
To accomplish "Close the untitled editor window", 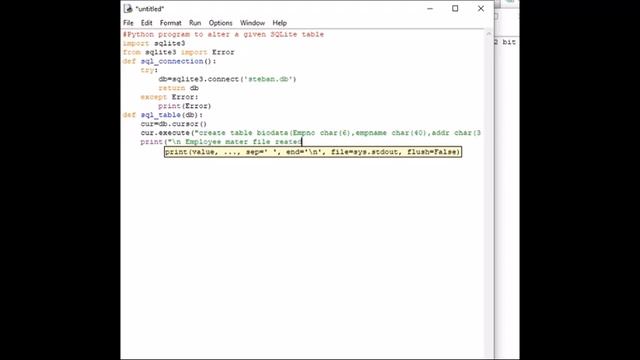I will [x=481, y=9].
